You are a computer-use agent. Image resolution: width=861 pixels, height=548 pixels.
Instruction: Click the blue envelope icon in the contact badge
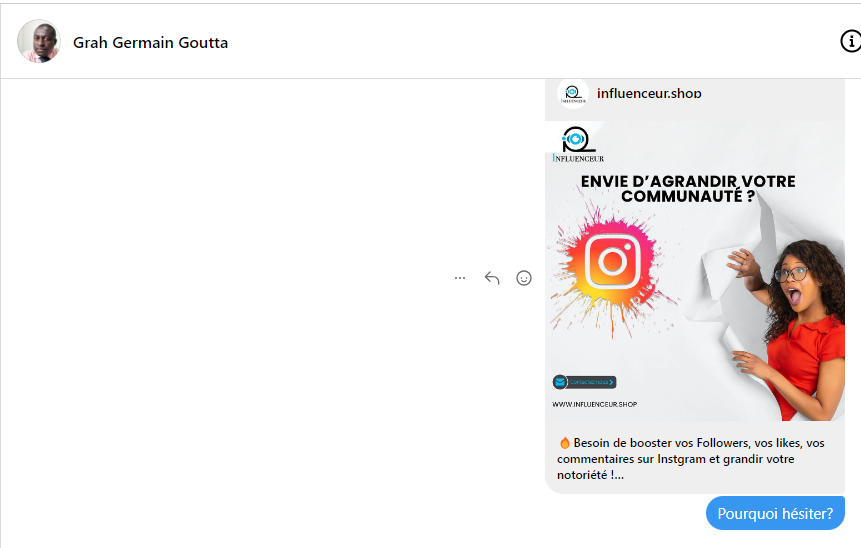[x=560, y=382]
